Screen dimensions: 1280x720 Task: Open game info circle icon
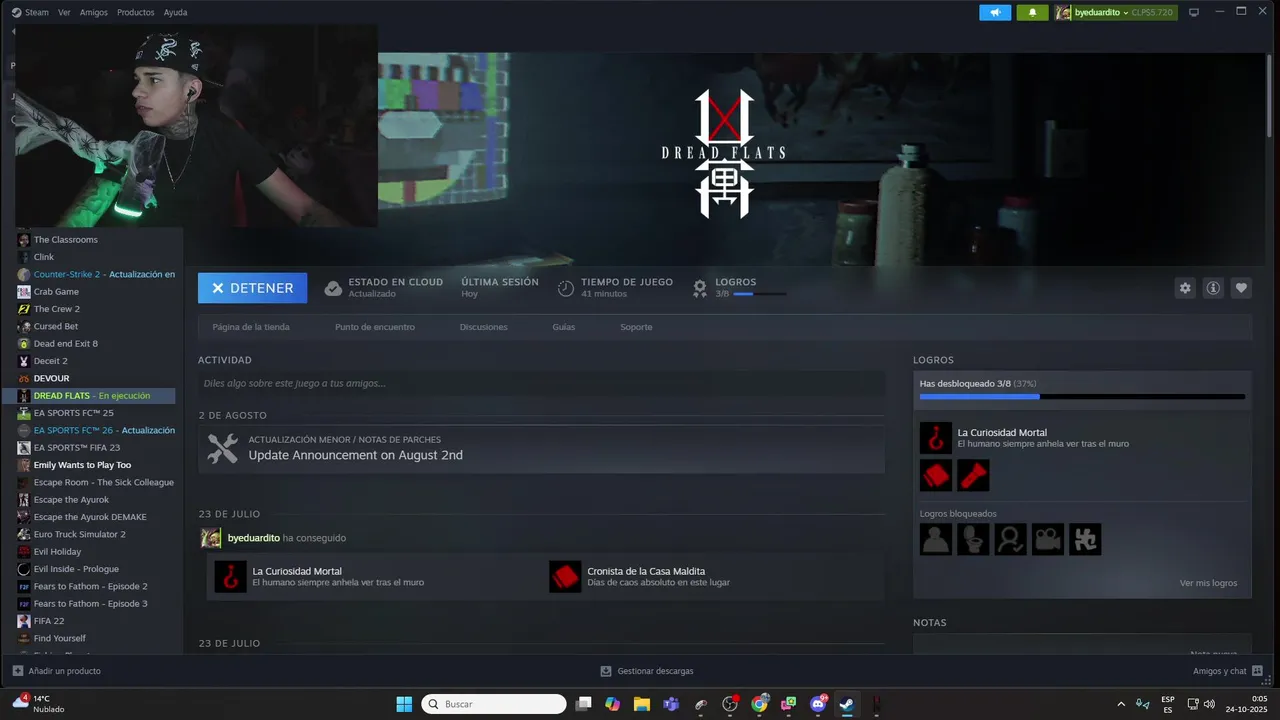pyautogui.click(x=1213, y=288)
